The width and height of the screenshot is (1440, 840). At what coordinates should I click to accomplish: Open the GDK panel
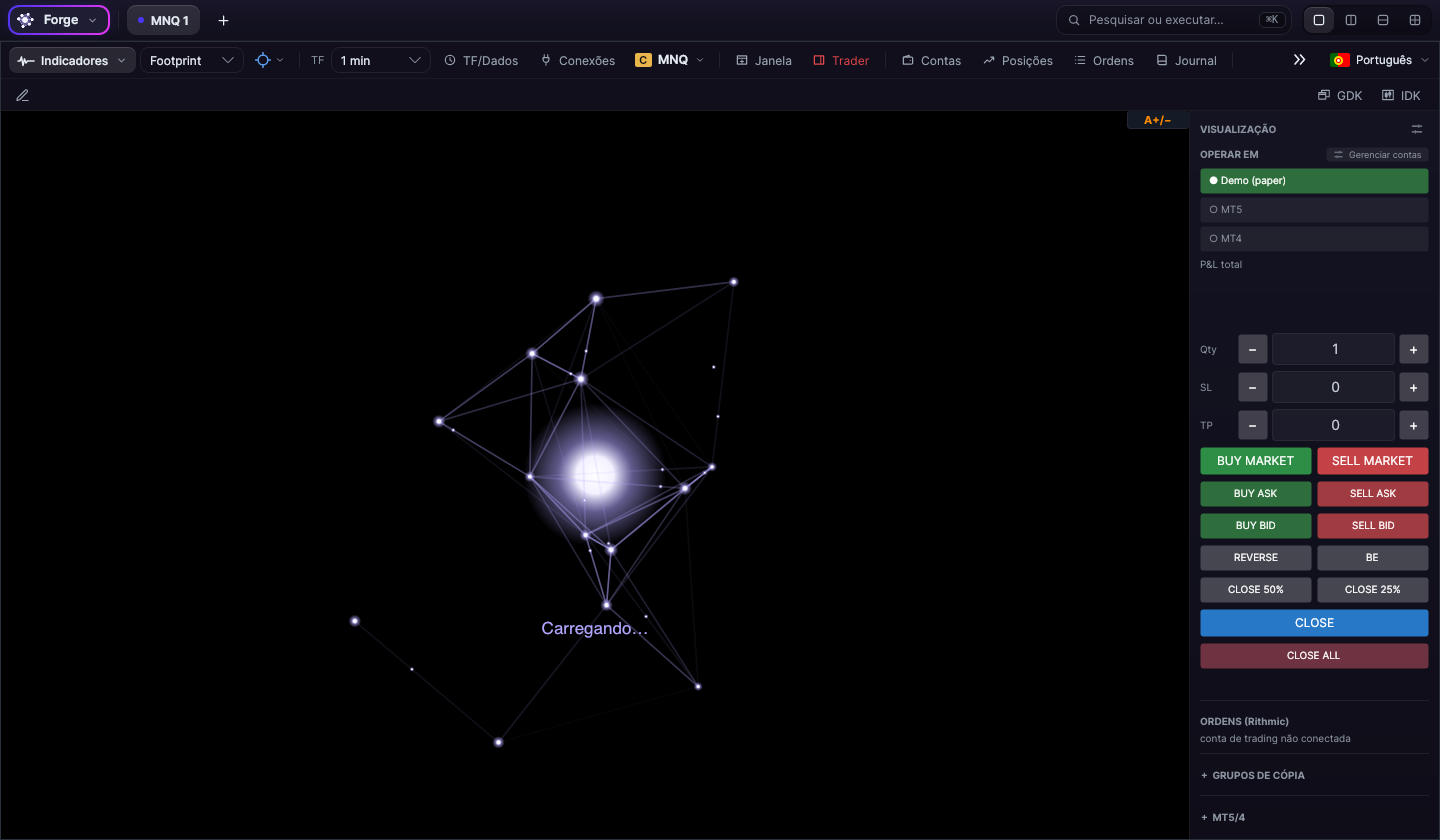coord(1340,96)
